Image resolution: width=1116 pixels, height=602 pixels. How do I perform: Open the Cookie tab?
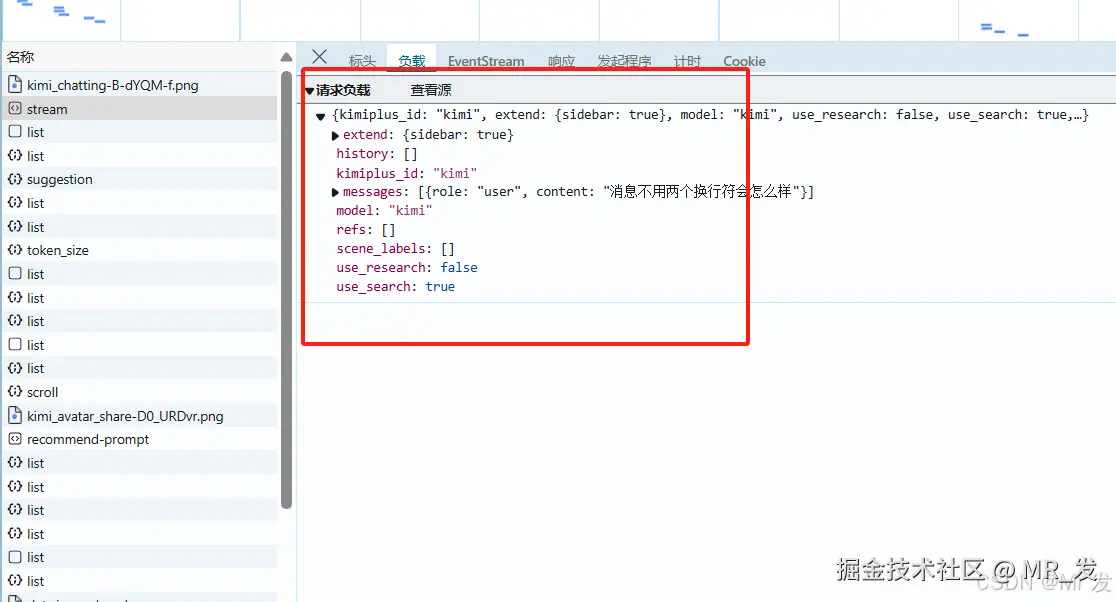click(744, 61)
